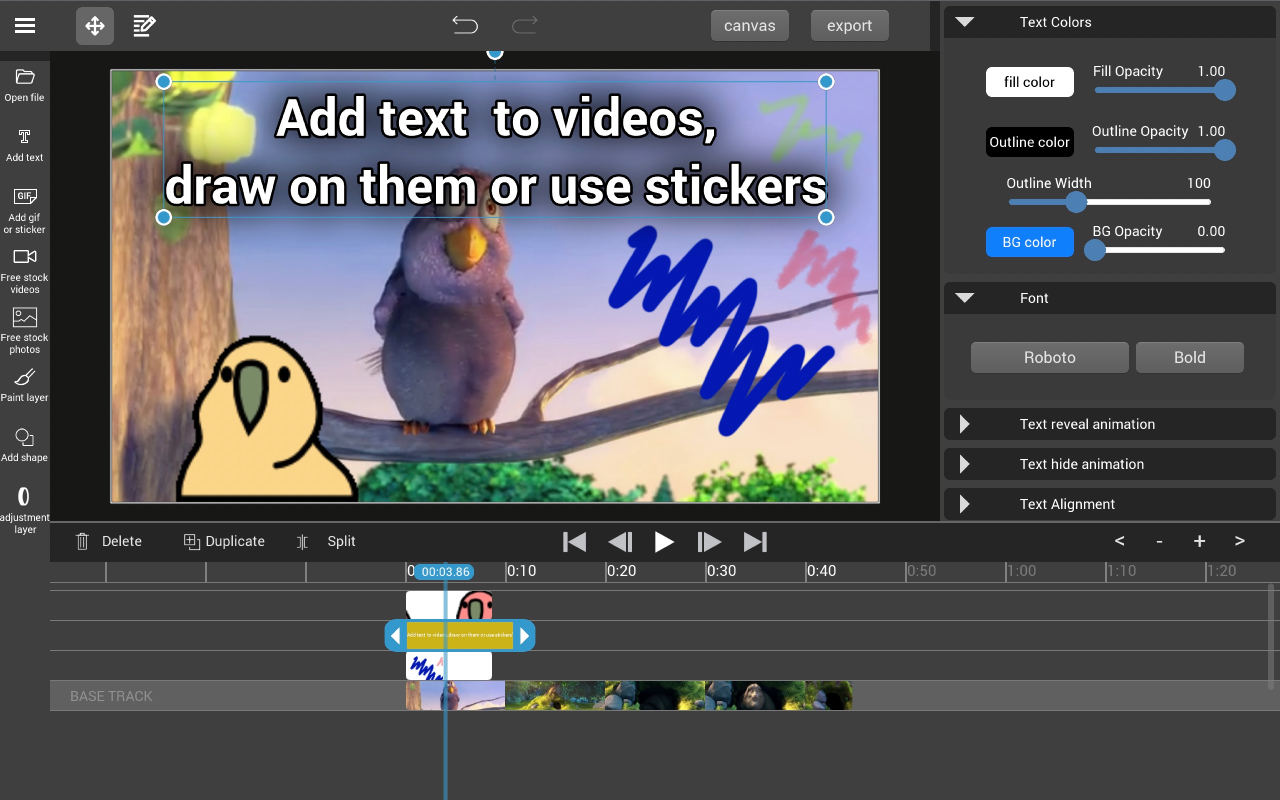
Task: Step back one frame
Action: 620,542
